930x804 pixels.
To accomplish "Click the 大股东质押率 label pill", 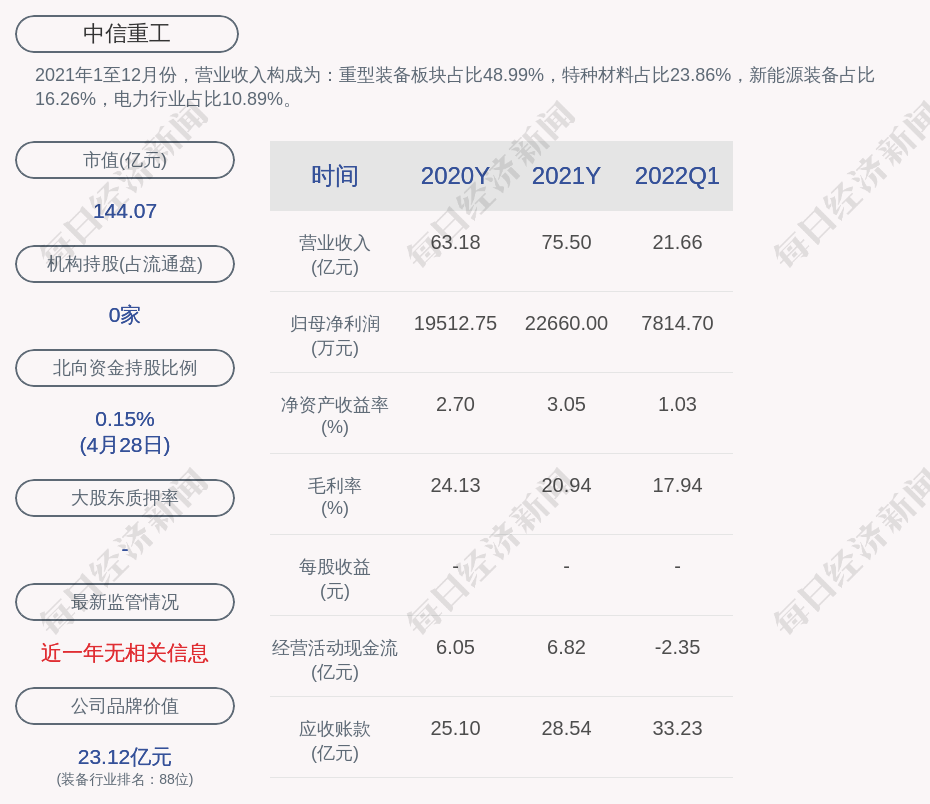I will pos(125,498).
